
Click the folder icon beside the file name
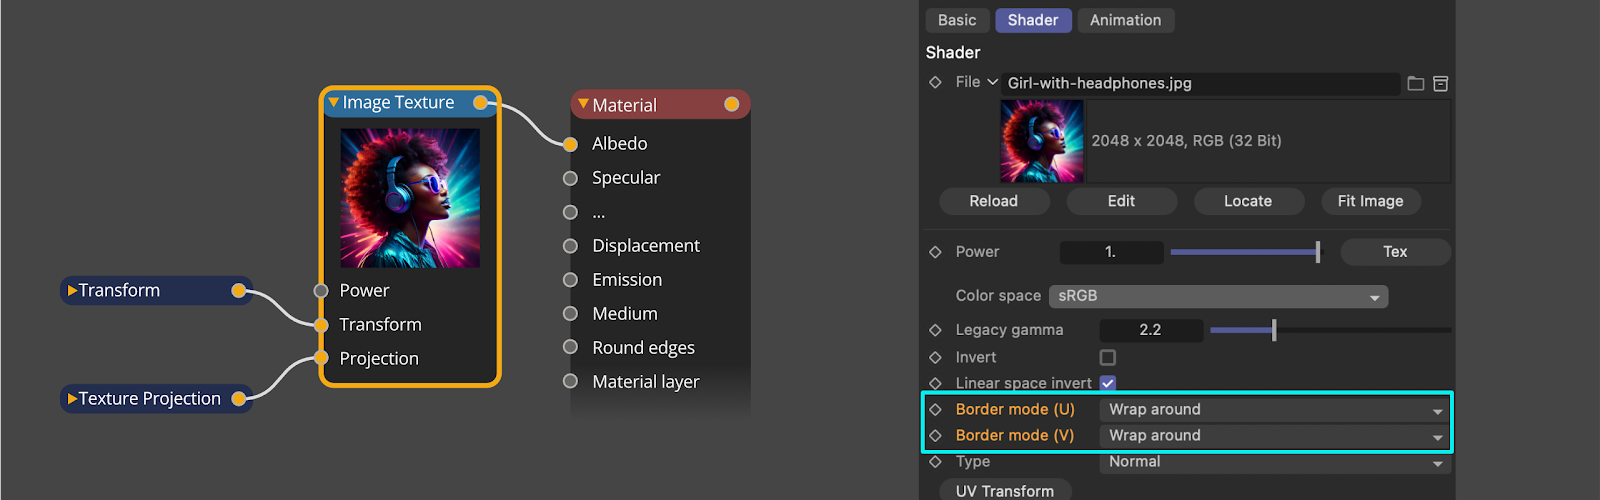[1415, 83]
